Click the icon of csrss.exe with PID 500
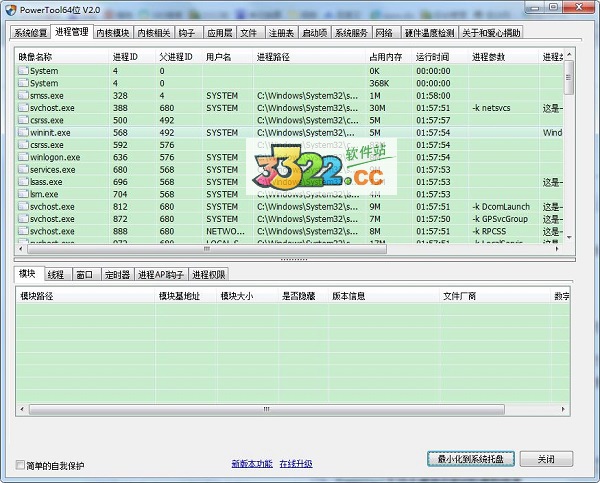 point(23,120)
